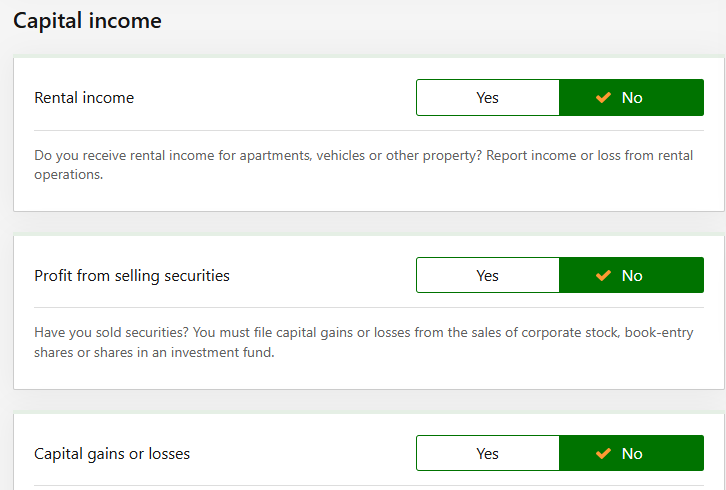
Task: Set Rental income to Yes
Action: pyautogui.click(x=487, y=98)
